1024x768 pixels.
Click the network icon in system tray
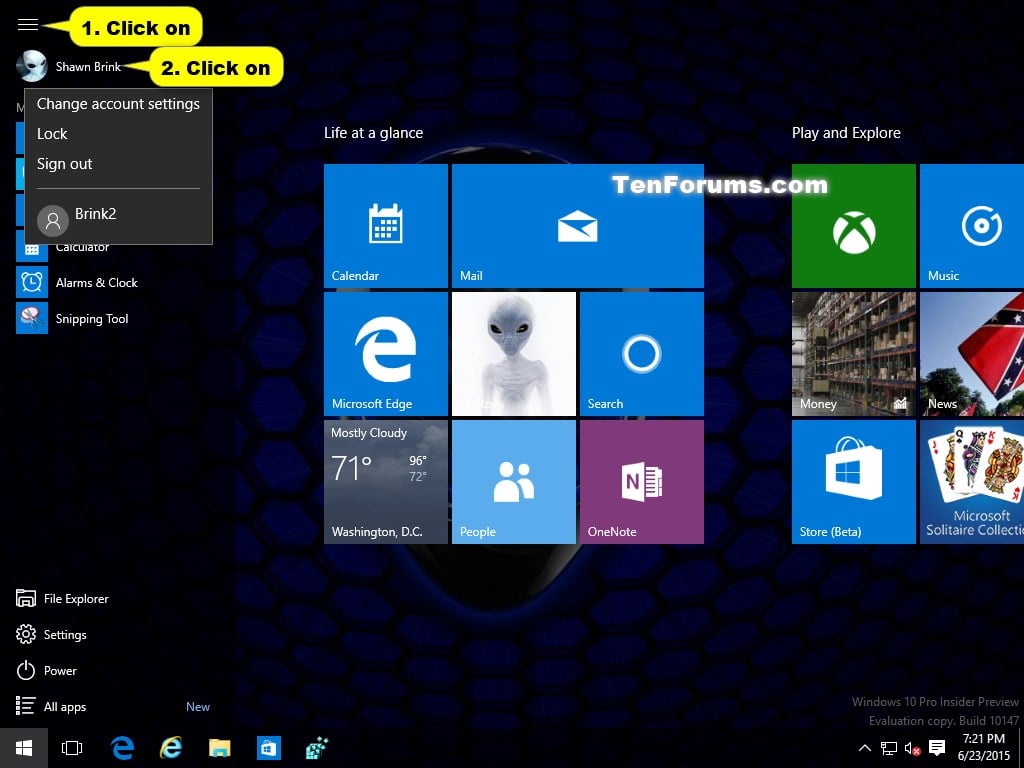pos(888,748)
